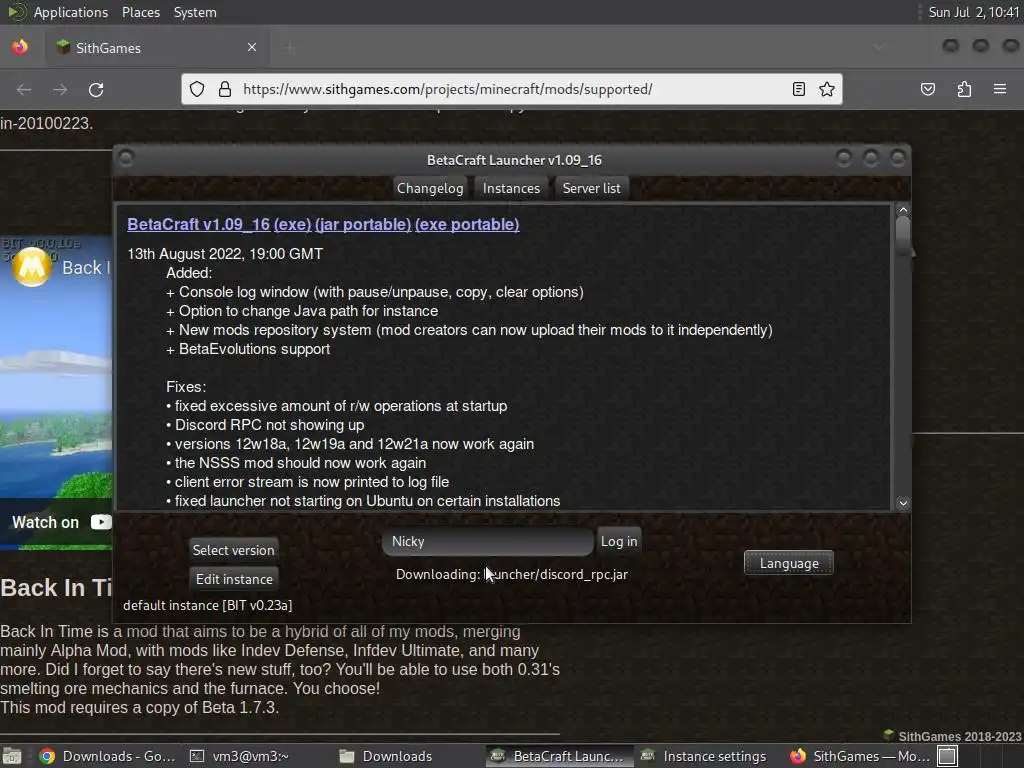
Task: Open the Changelog tab in BetaCraft Launcher
Action: click(430, 188)
